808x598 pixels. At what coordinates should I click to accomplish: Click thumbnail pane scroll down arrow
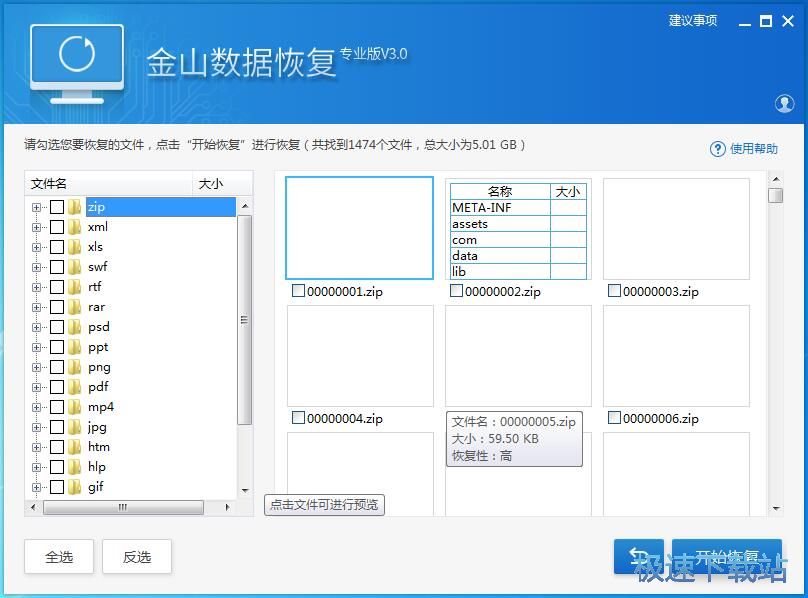776,509
